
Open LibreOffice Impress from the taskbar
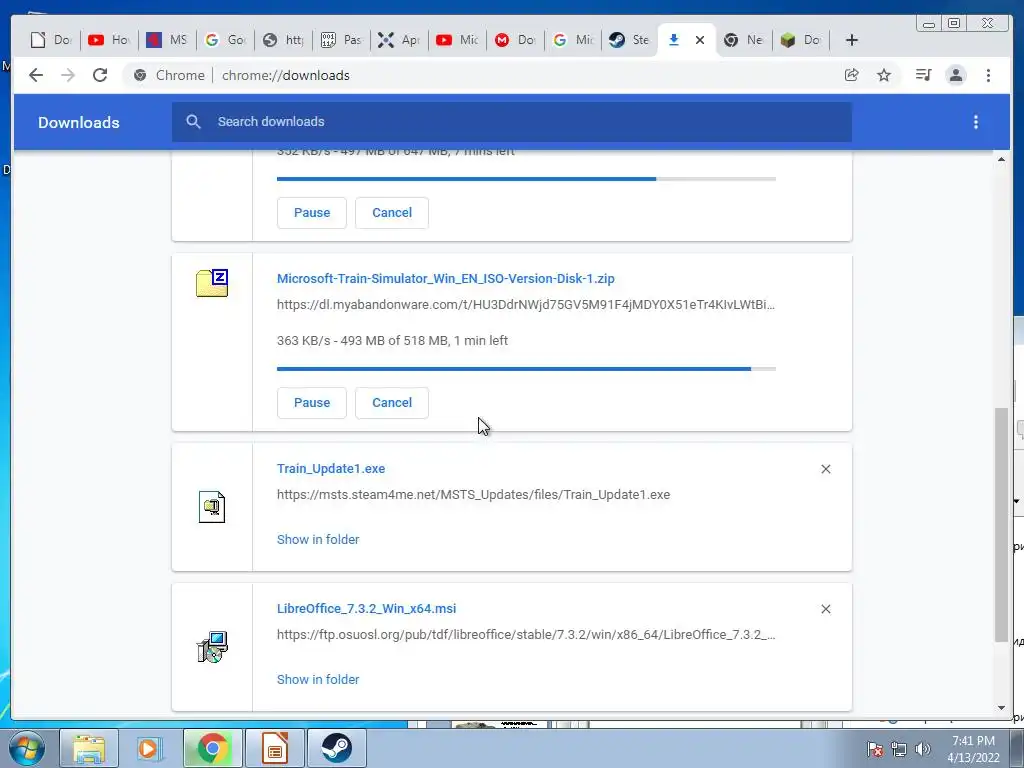click(275, 748)
